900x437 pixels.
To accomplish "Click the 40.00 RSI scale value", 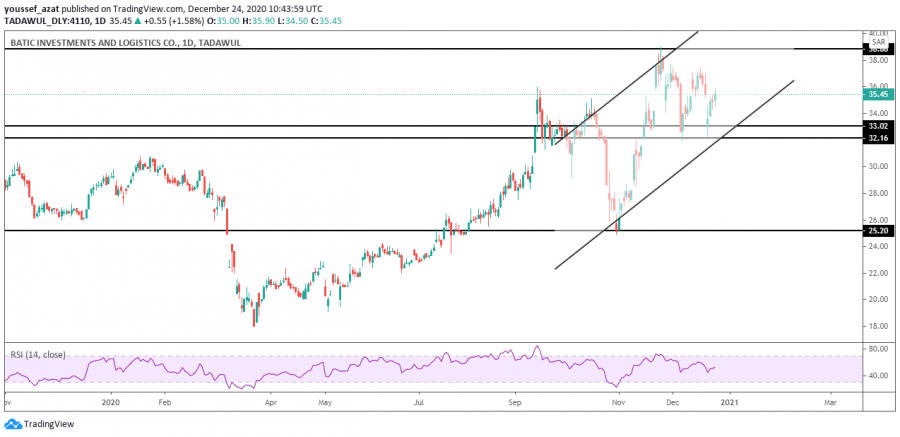I will coord(877,376).
